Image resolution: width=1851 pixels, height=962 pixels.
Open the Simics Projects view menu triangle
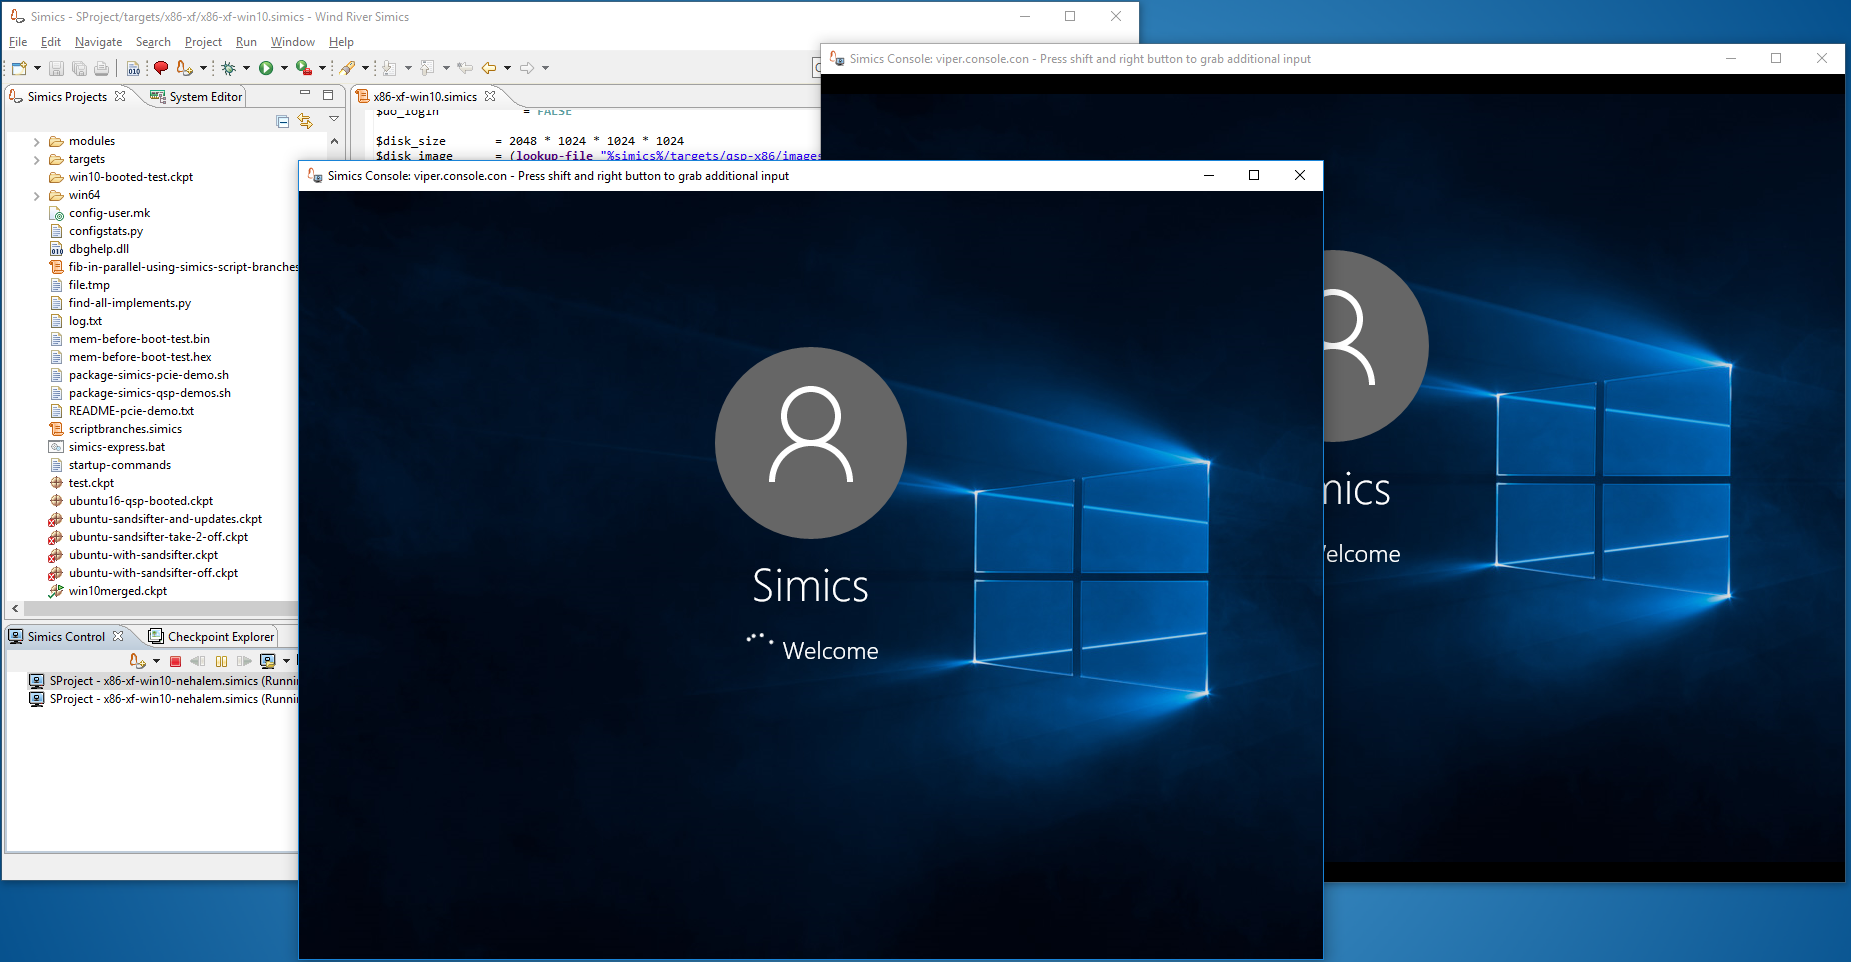pyautogui.click(x=334, y=119)
